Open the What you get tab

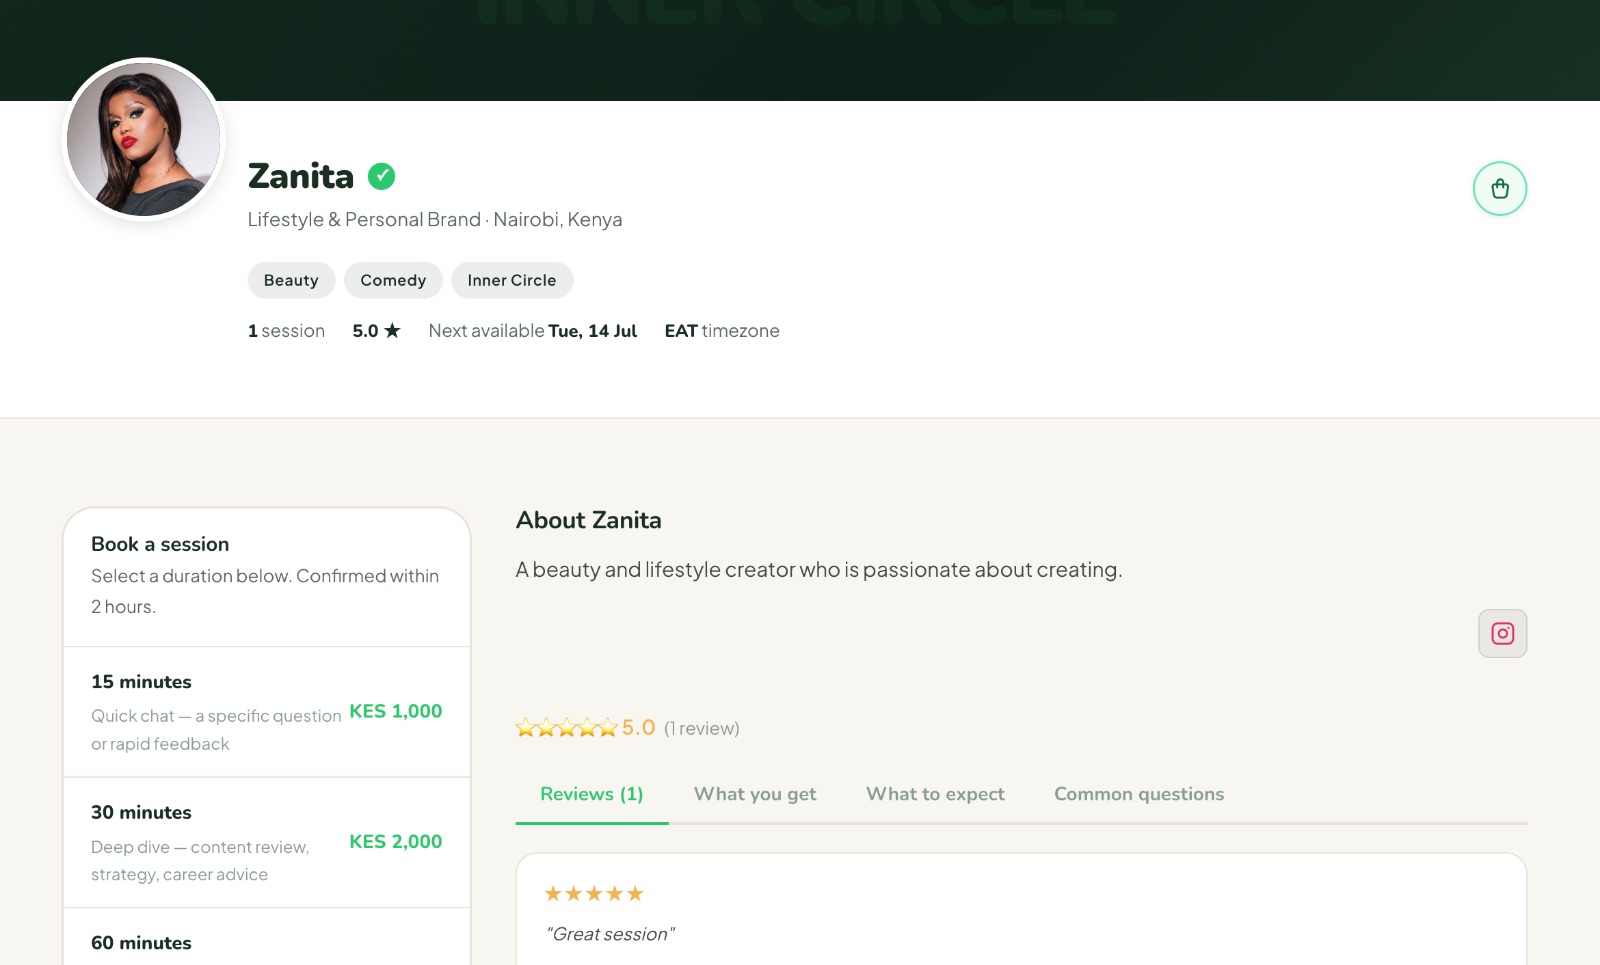(755, 794)
